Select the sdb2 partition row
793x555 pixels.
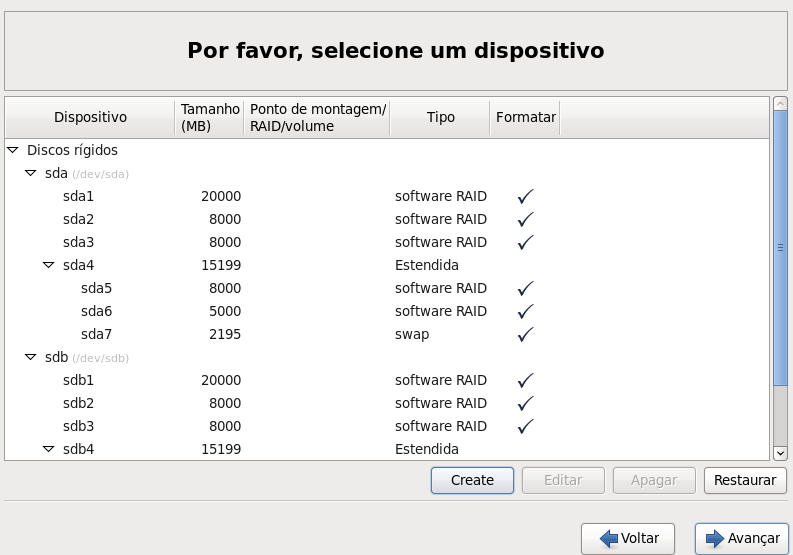[387, 403]
